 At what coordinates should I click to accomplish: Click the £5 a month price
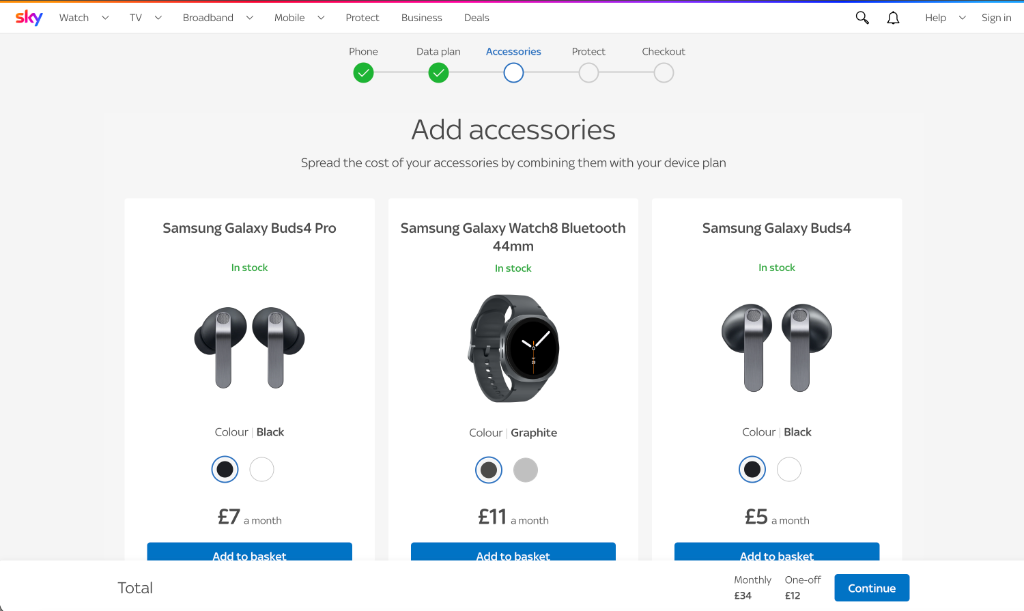click(777, 517)
